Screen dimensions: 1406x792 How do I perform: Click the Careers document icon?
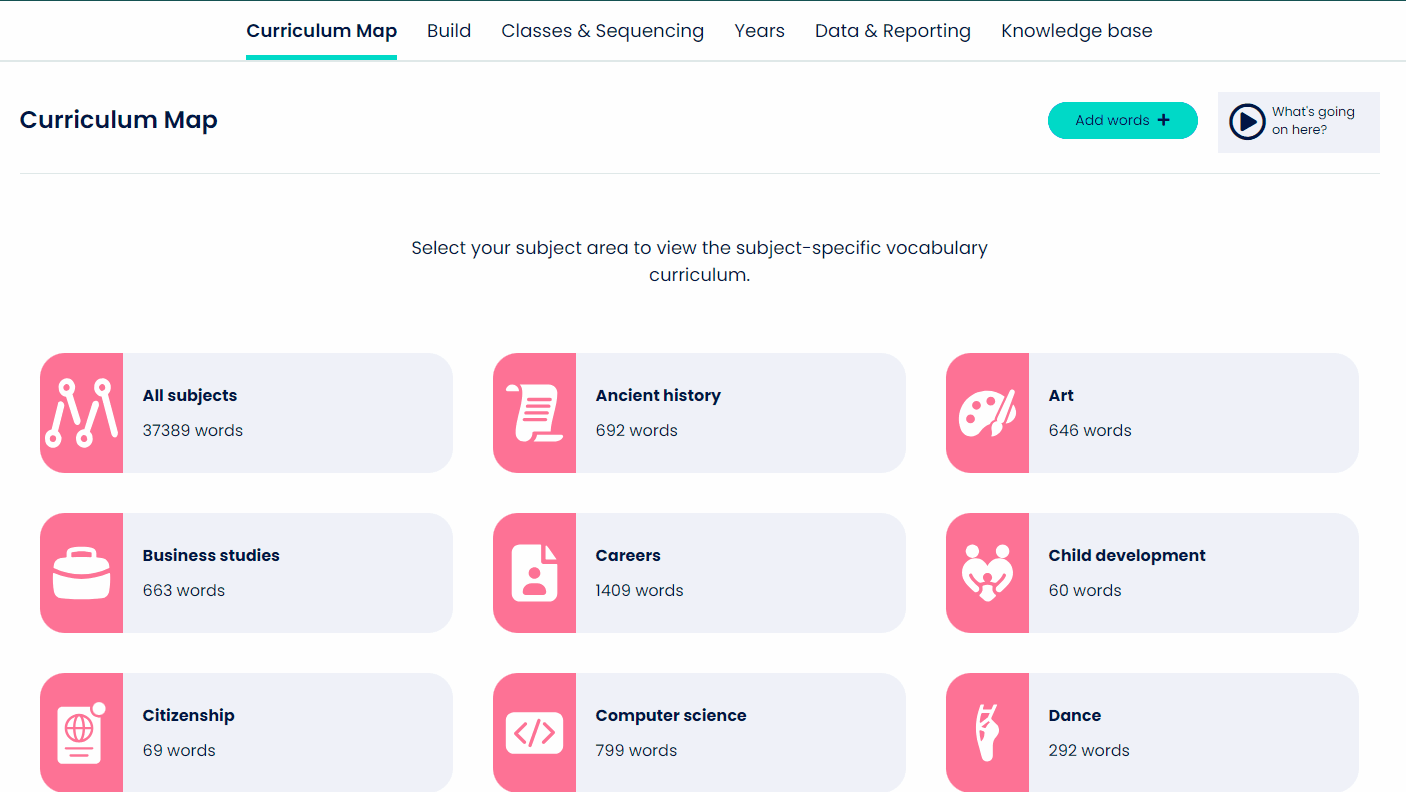point(534,573)
